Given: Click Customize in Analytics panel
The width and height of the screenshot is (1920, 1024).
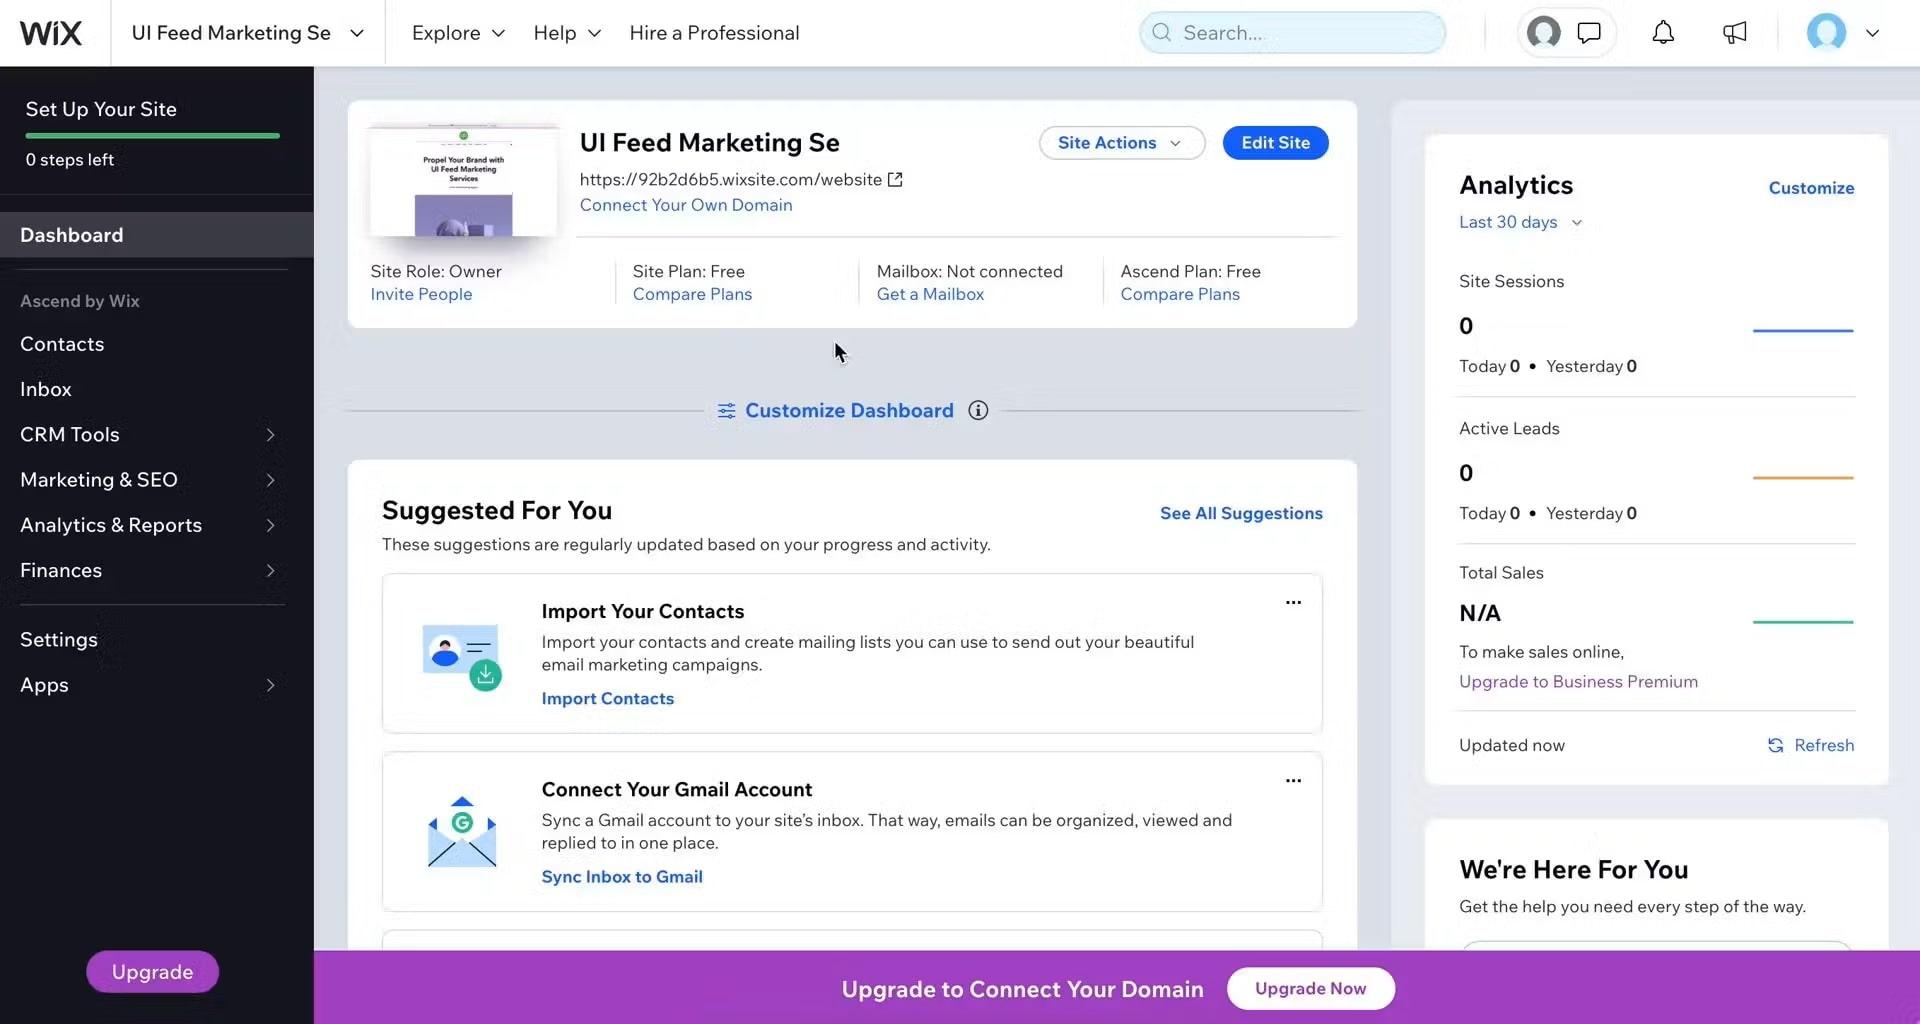Looking at the screenshot, I should click(1811, 188).
